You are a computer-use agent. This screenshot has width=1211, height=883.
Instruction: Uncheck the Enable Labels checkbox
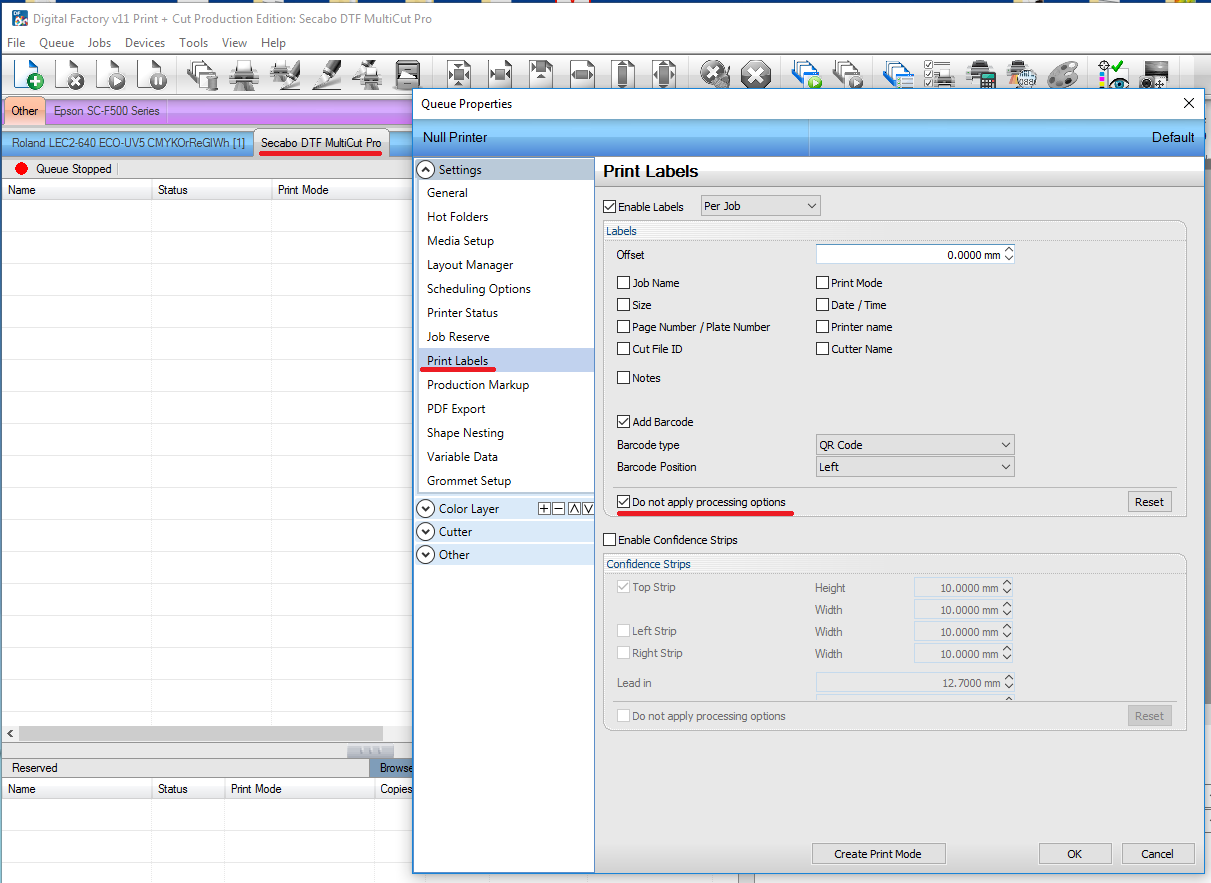[x=610, y=207]
